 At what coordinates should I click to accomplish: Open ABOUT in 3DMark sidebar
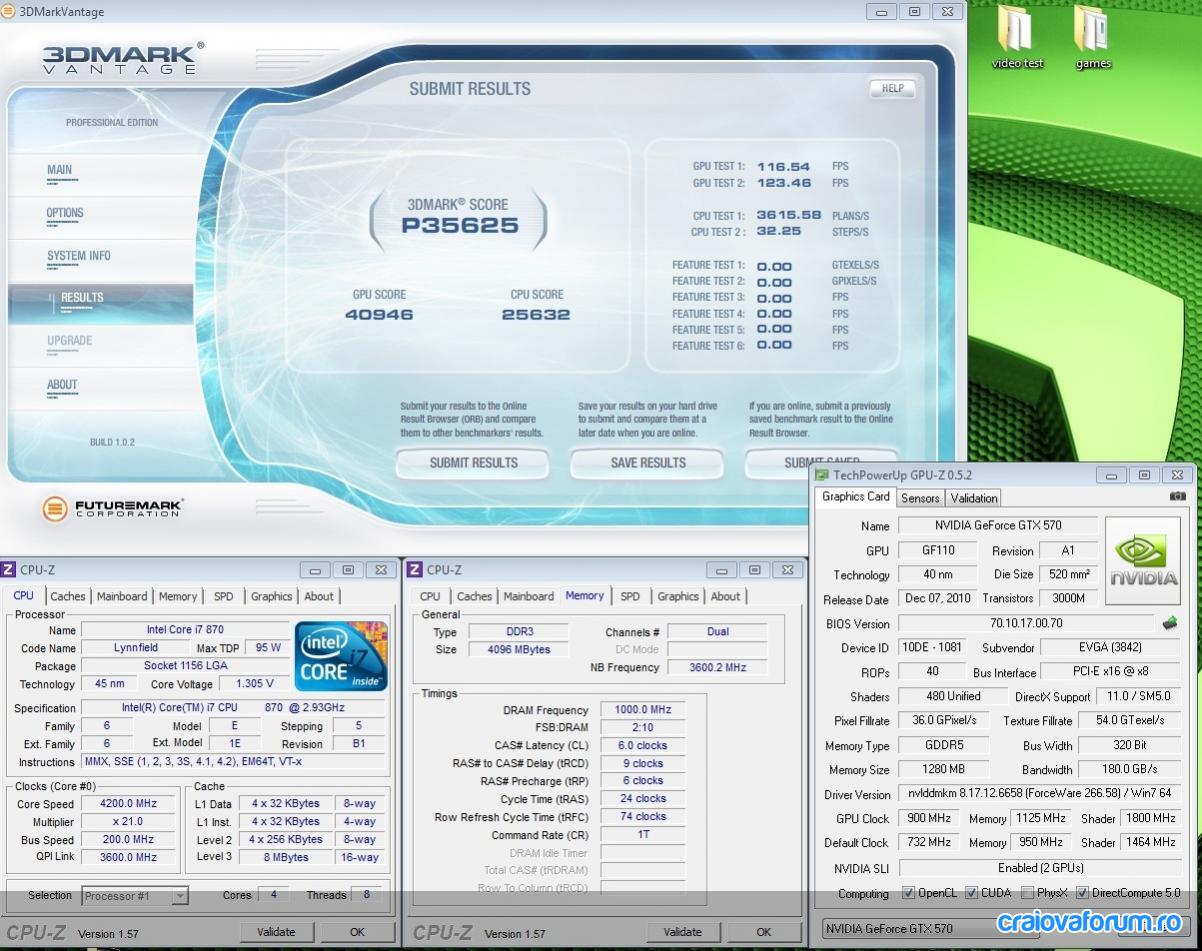[62, 385]
